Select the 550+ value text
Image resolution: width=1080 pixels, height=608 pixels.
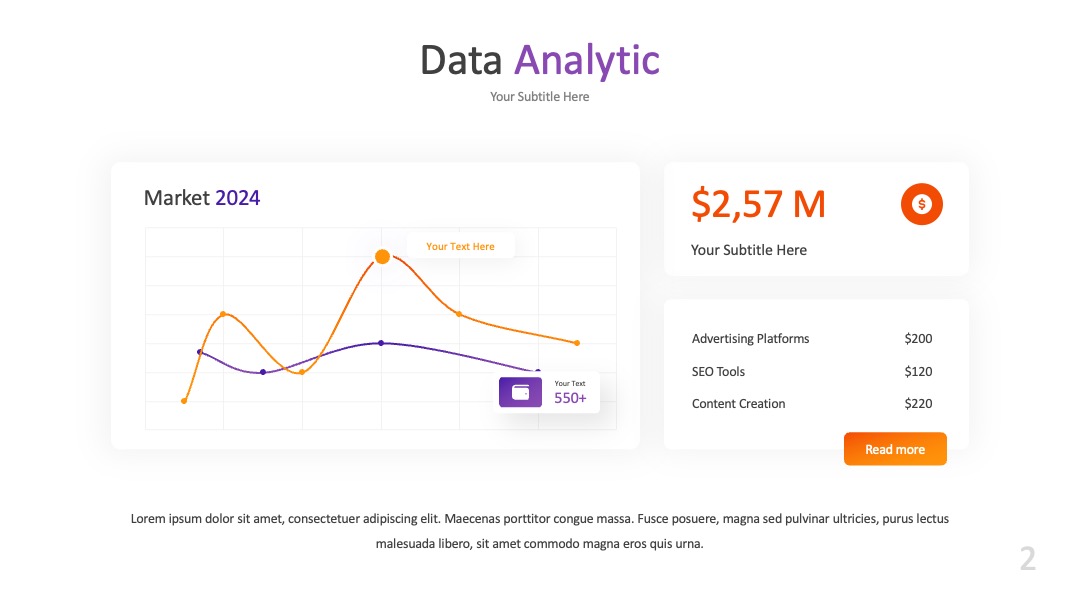tap(570, 398)
